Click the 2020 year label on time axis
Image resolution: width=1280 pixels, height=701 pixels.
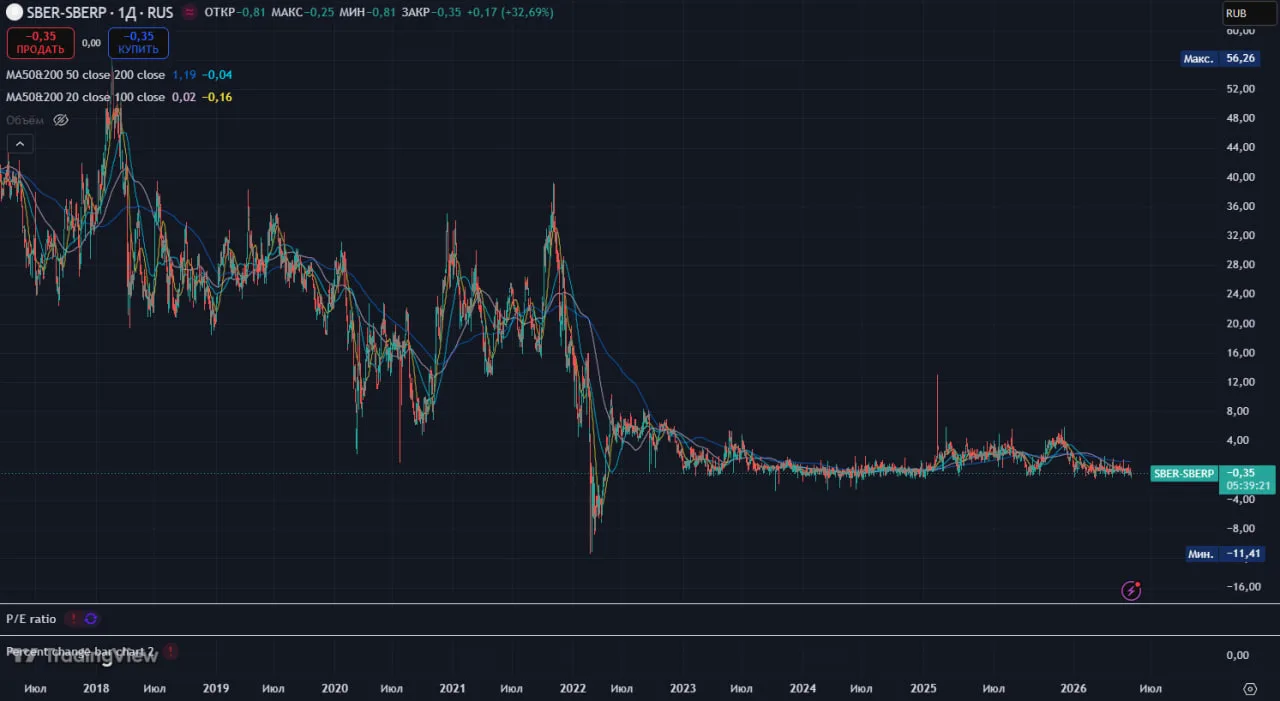(335, 688)
